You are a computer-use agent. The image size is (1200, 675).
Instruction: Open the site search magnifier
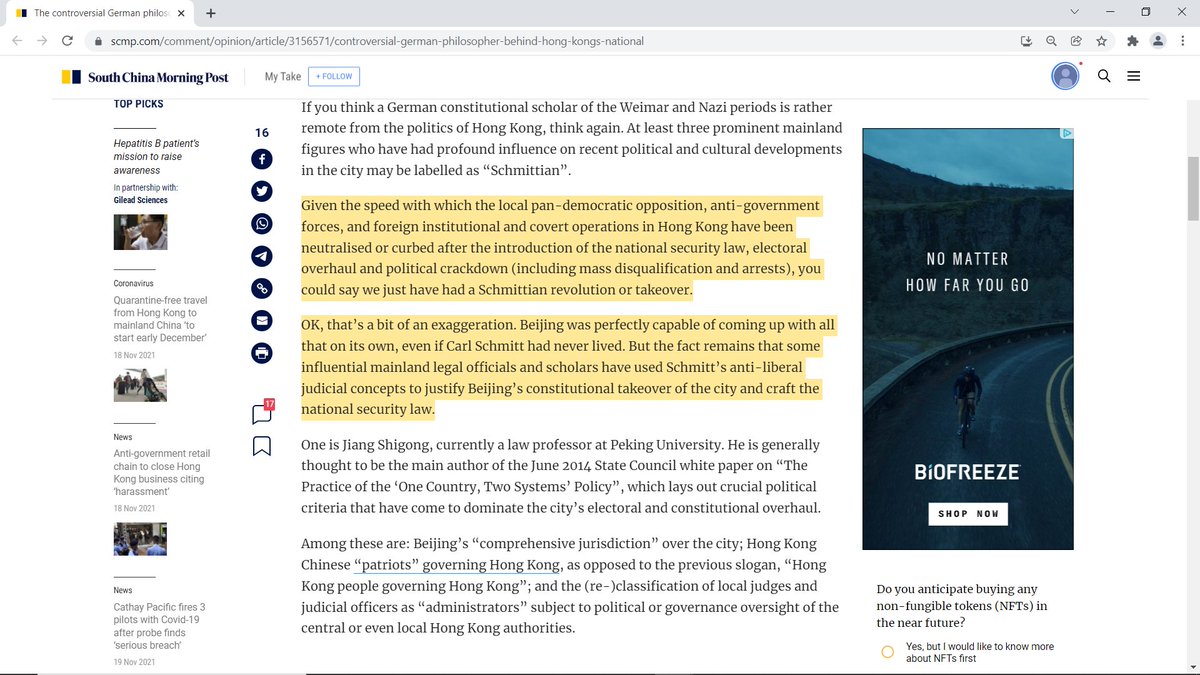pos(1104,76)
